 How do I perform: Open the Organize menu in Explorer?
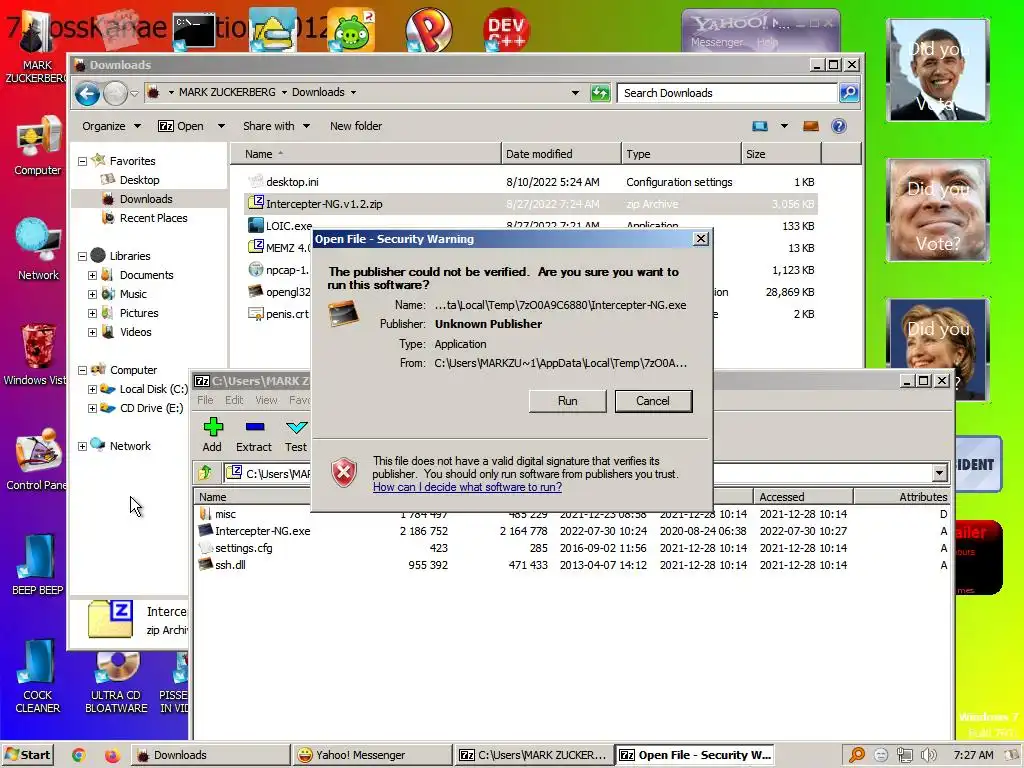pyautogui.click(x=111, y=126)
